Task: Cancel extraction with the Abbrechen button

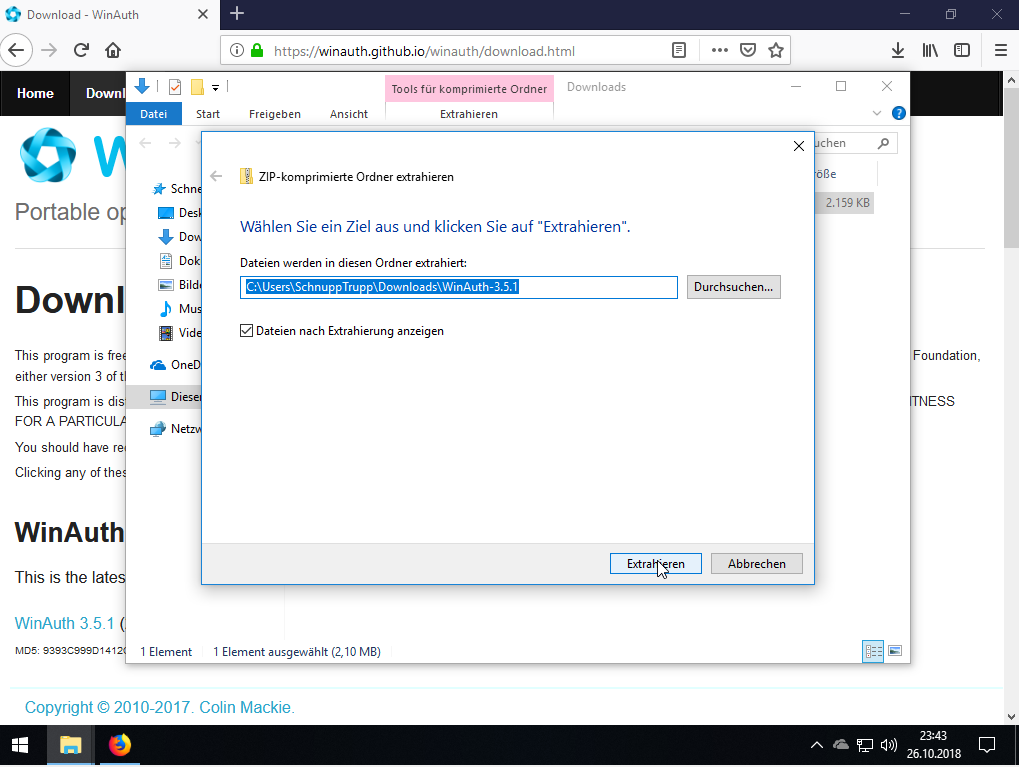Action: pos(756,564)
